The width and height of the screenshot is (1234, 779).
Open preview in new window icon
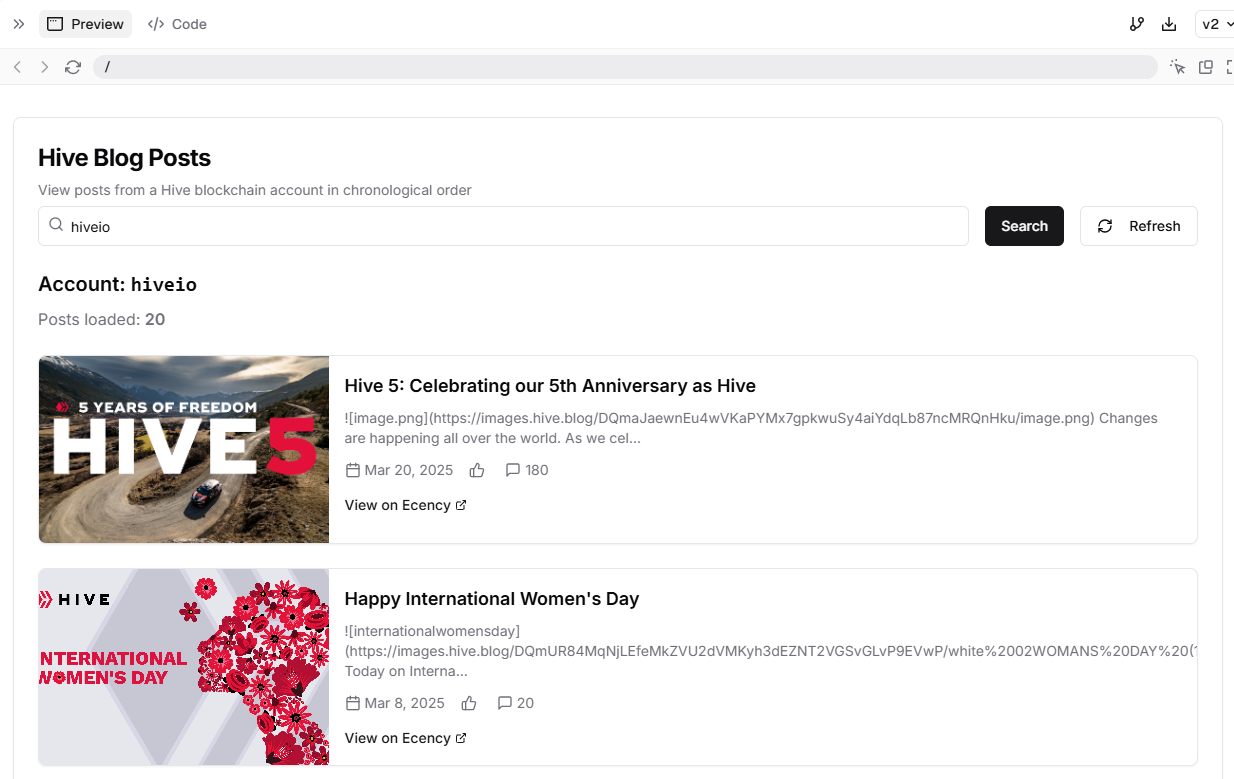(x=1206, y=67)
